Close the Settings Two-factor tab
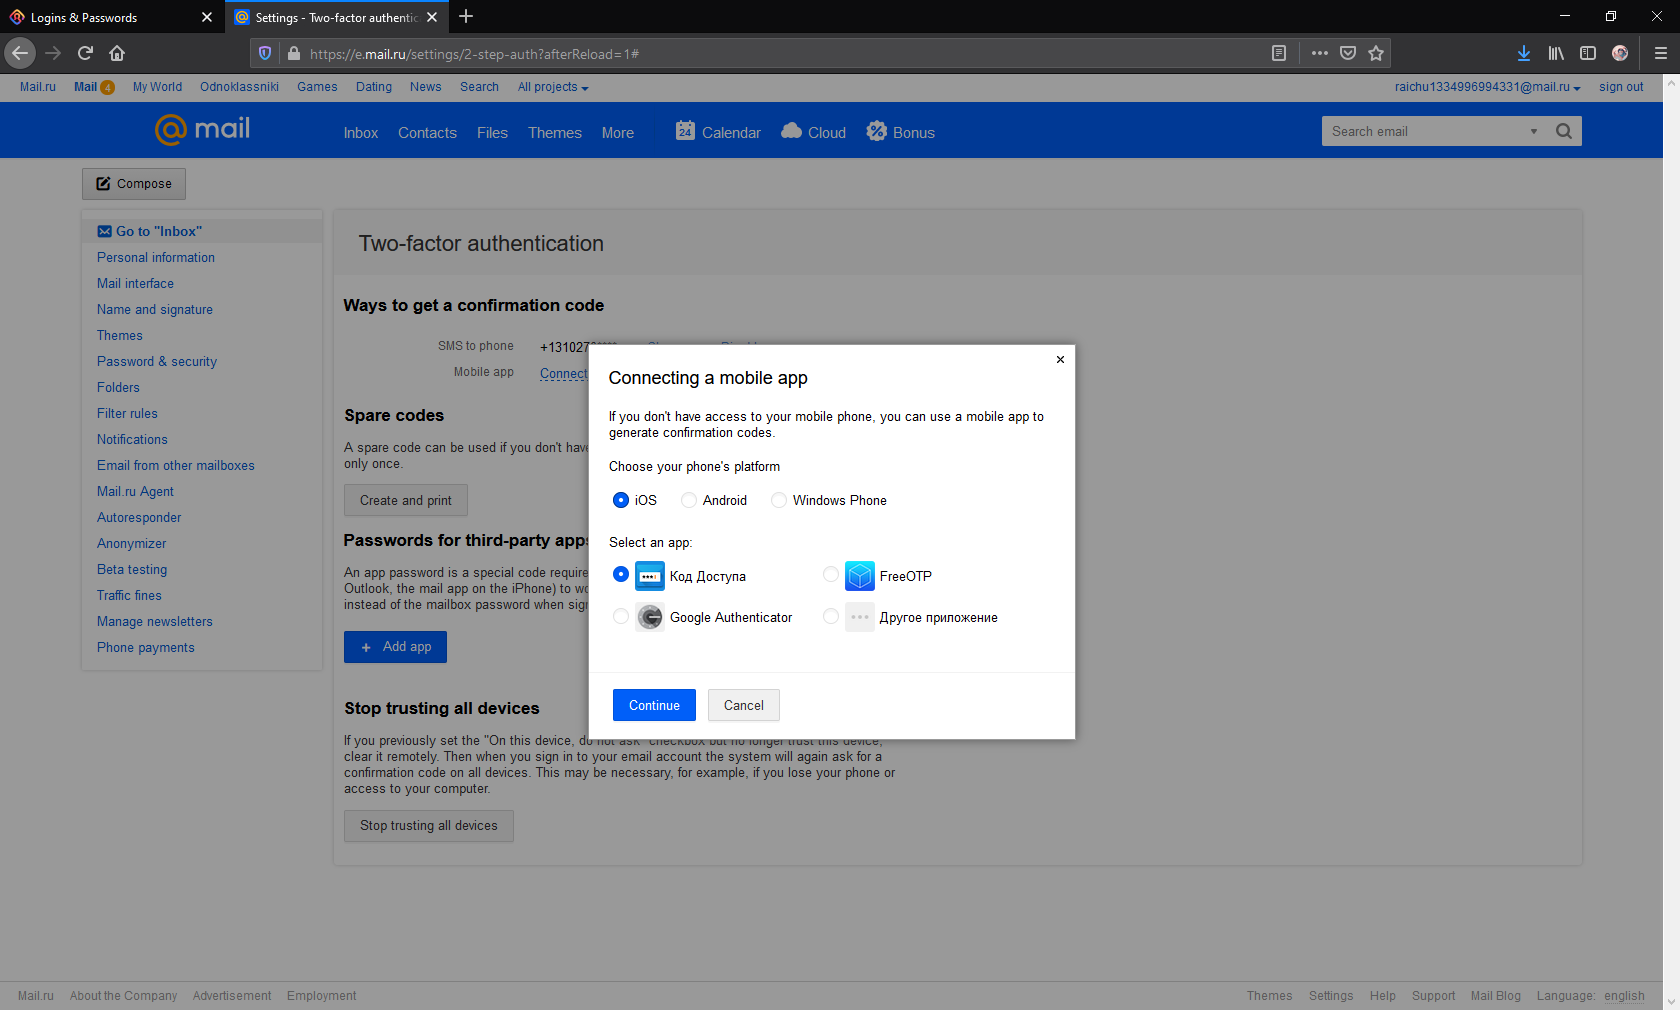Screen dimensions: 1680x1010 pyautogui.click(x=432, y=17)
